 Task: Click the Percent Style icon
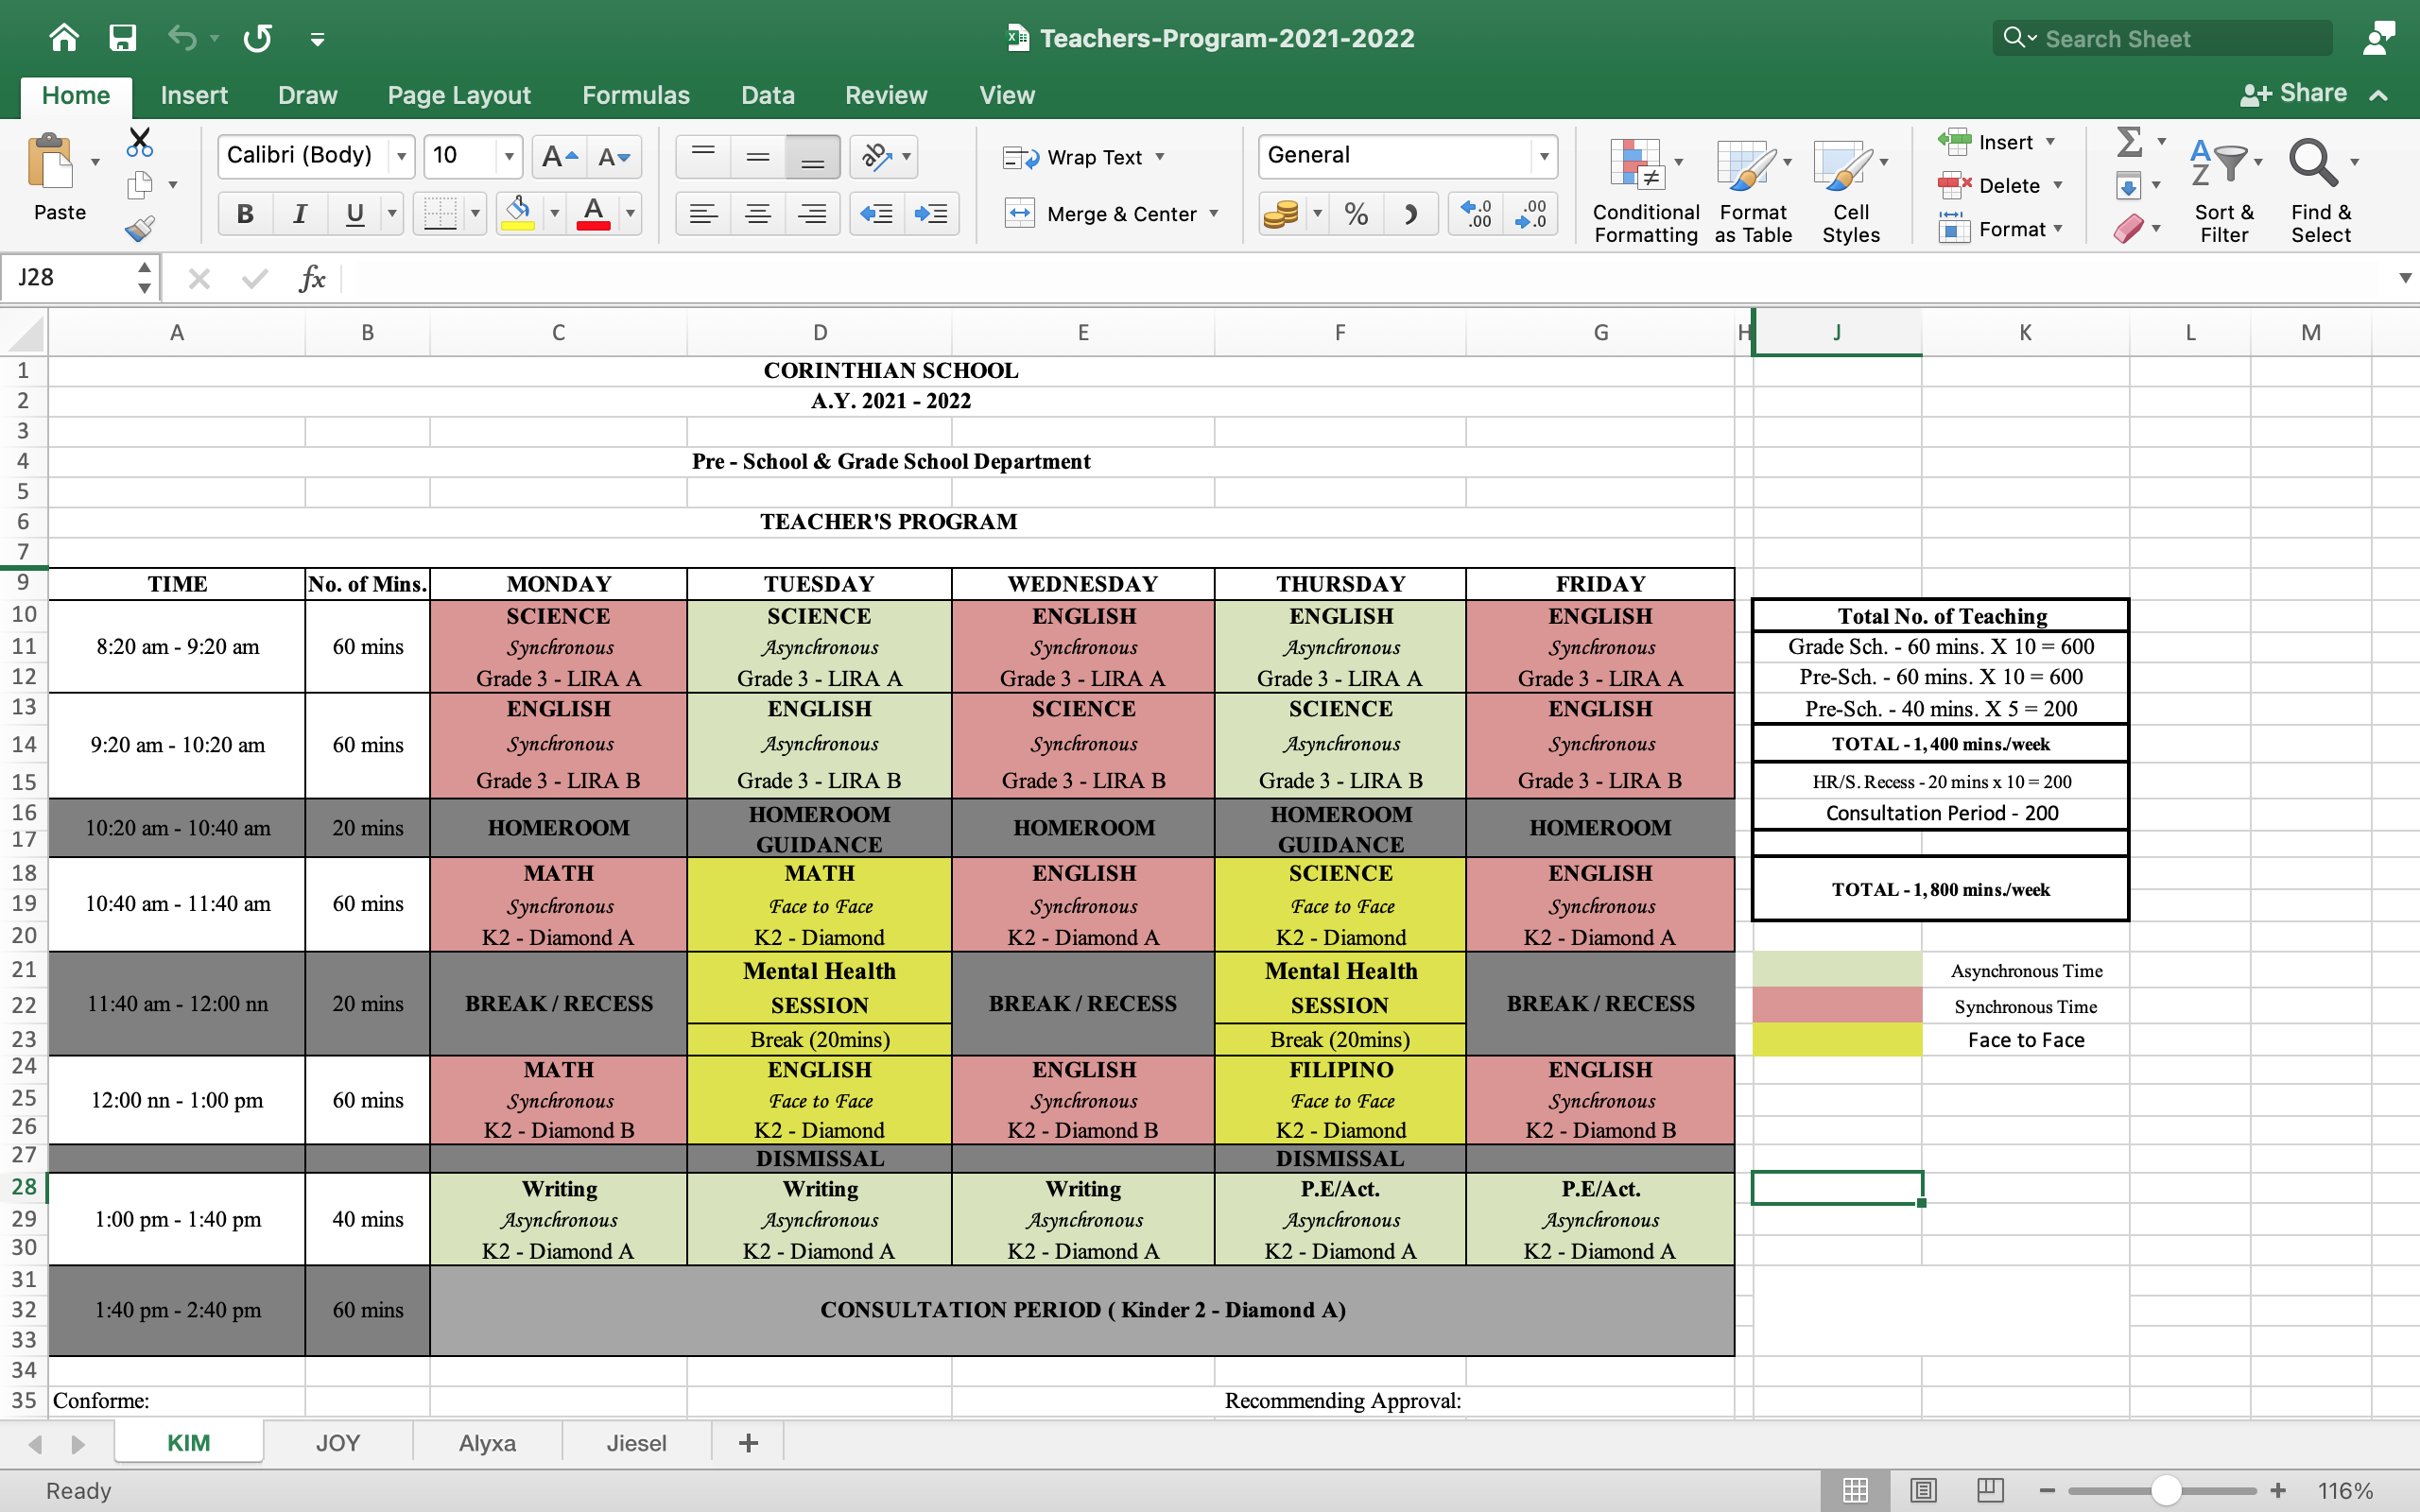coord(1356,214)
